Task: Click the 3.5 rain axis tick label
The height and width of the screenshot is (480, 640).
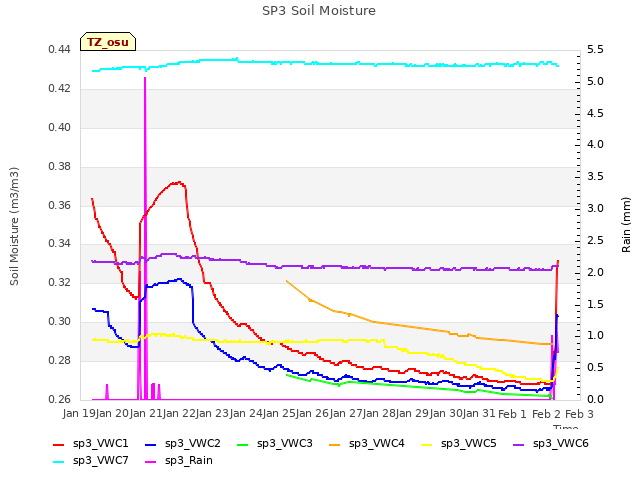Action: pyautogui.click(x=595, y=176)
